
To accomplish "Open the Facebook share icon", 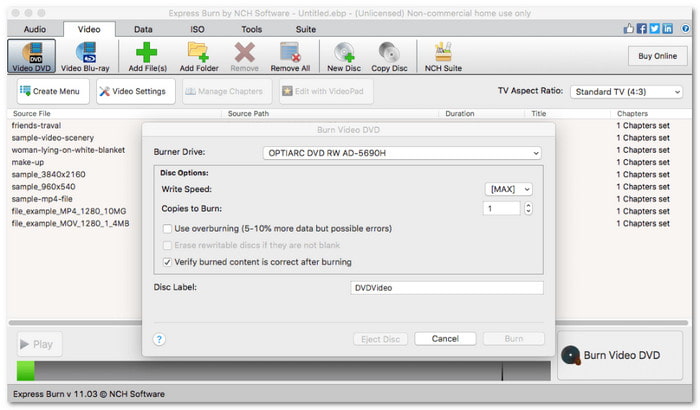I will click(642, 29).
